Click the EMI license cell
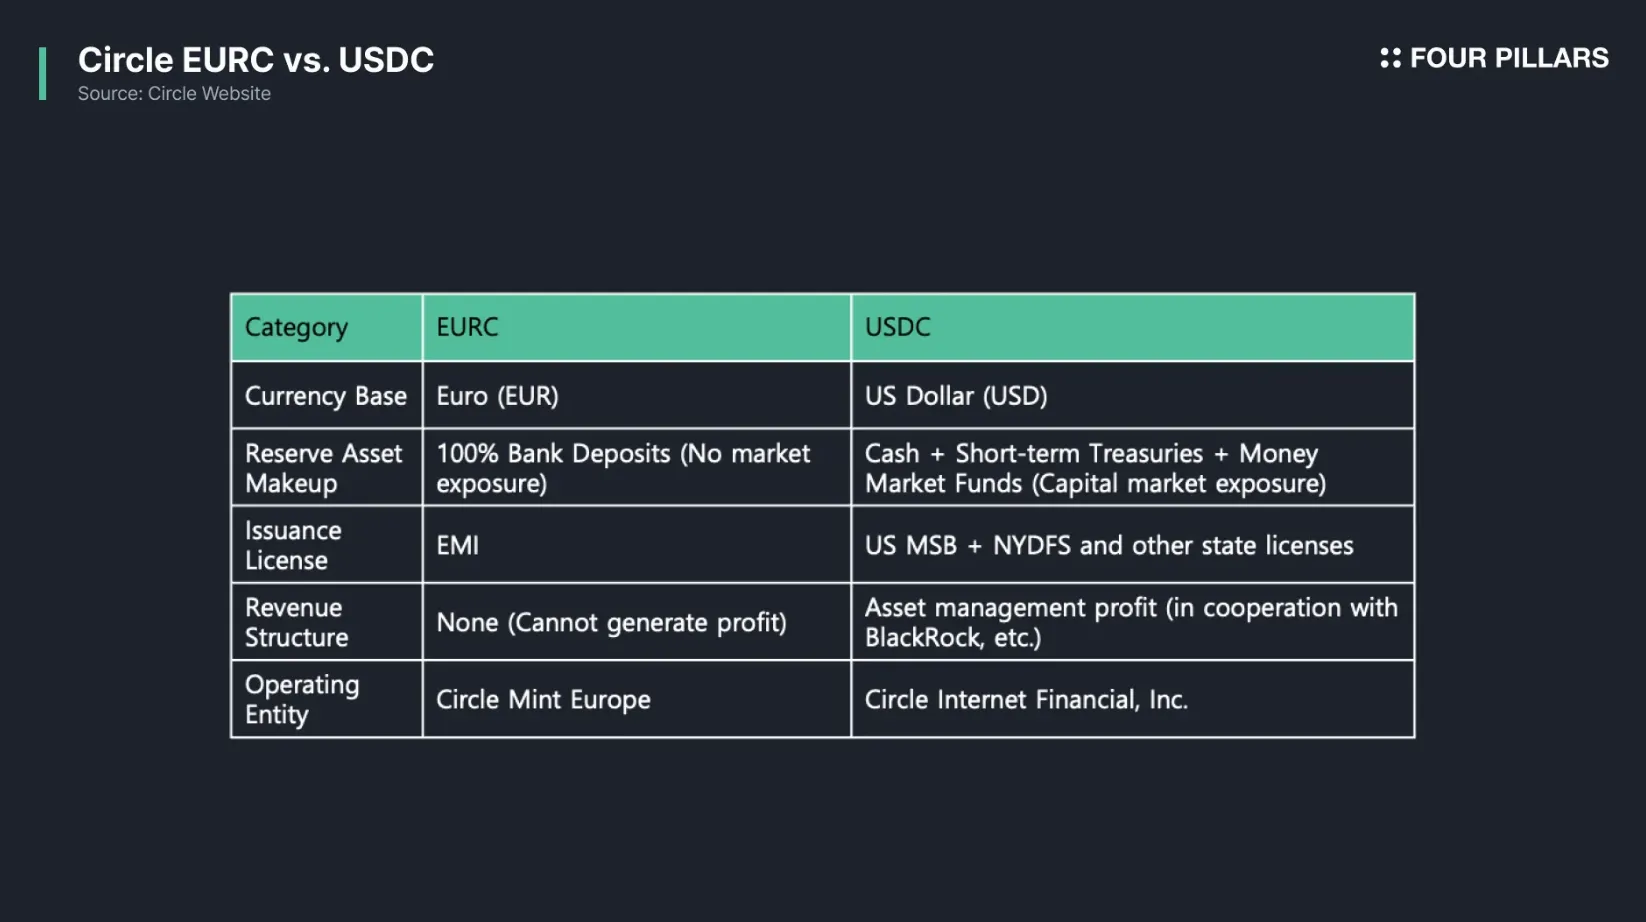Image resolution: width=1646 pixels, height=922 pixels. coord(637,545)
